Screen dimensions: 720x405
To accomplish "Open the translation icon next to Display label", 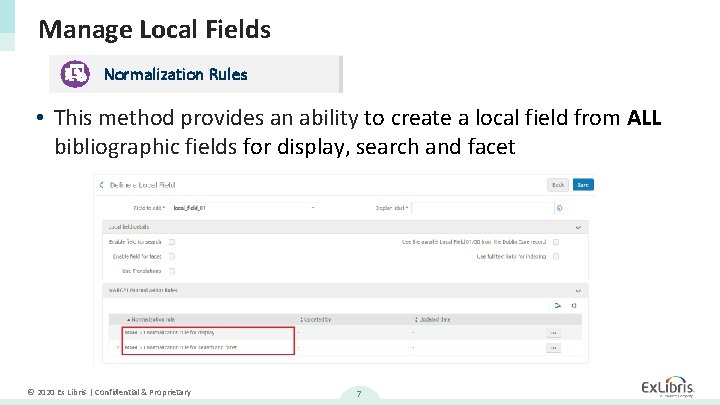I will click(559, 208).
